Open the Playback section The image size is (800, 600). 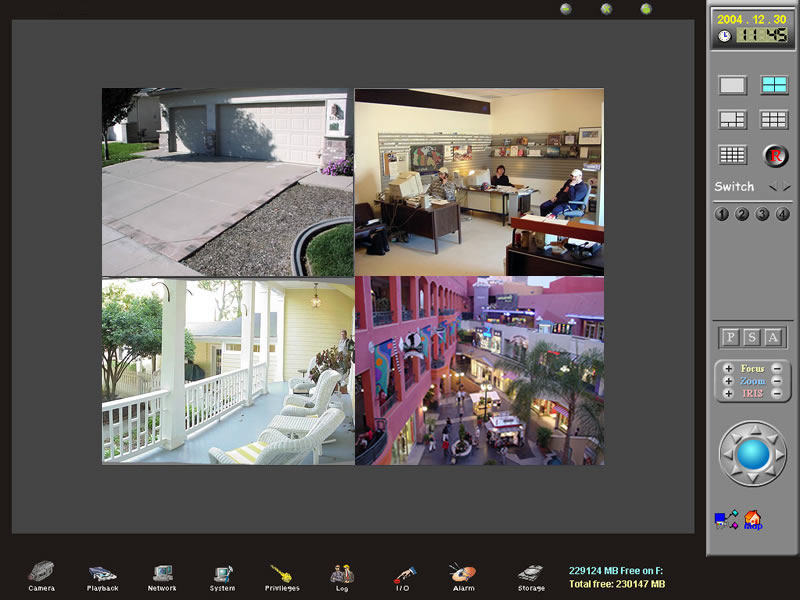pyautogui.click(x=102, y=574)
